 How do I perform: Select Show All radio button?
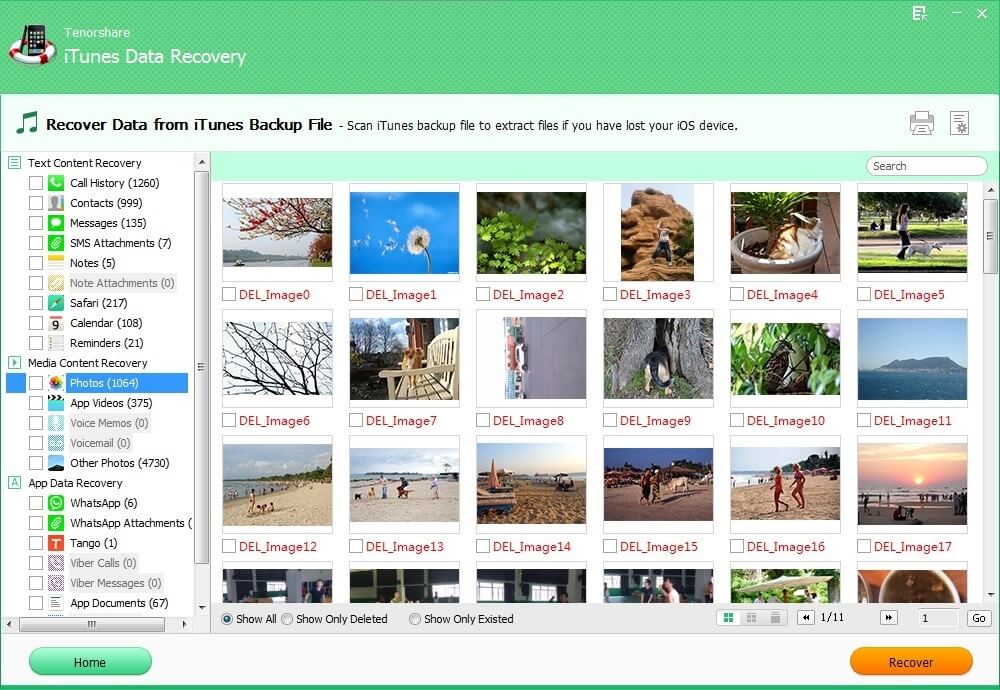pyautogui.click(x=226, y=619)
